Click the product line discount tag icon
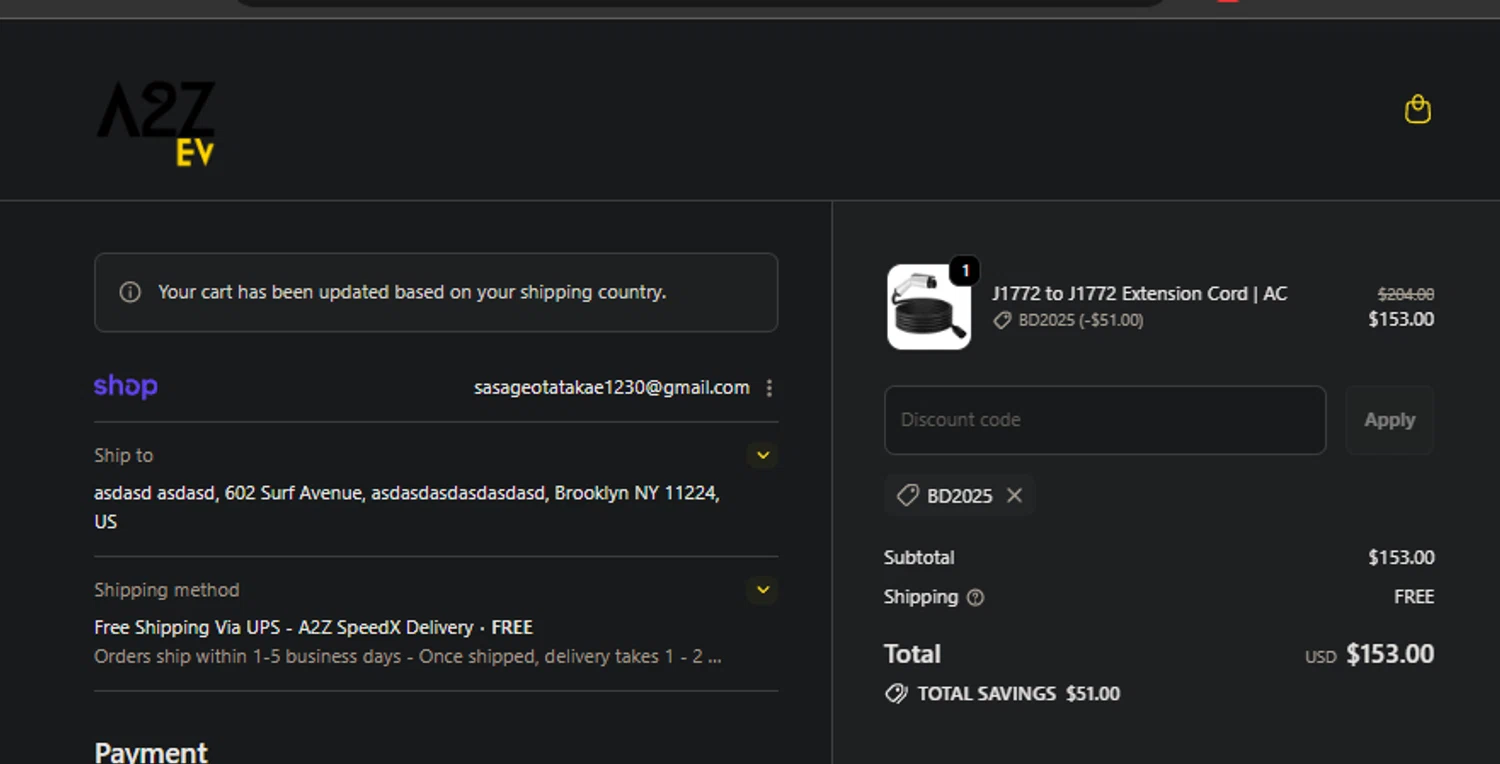 (x=1002, y=320)
